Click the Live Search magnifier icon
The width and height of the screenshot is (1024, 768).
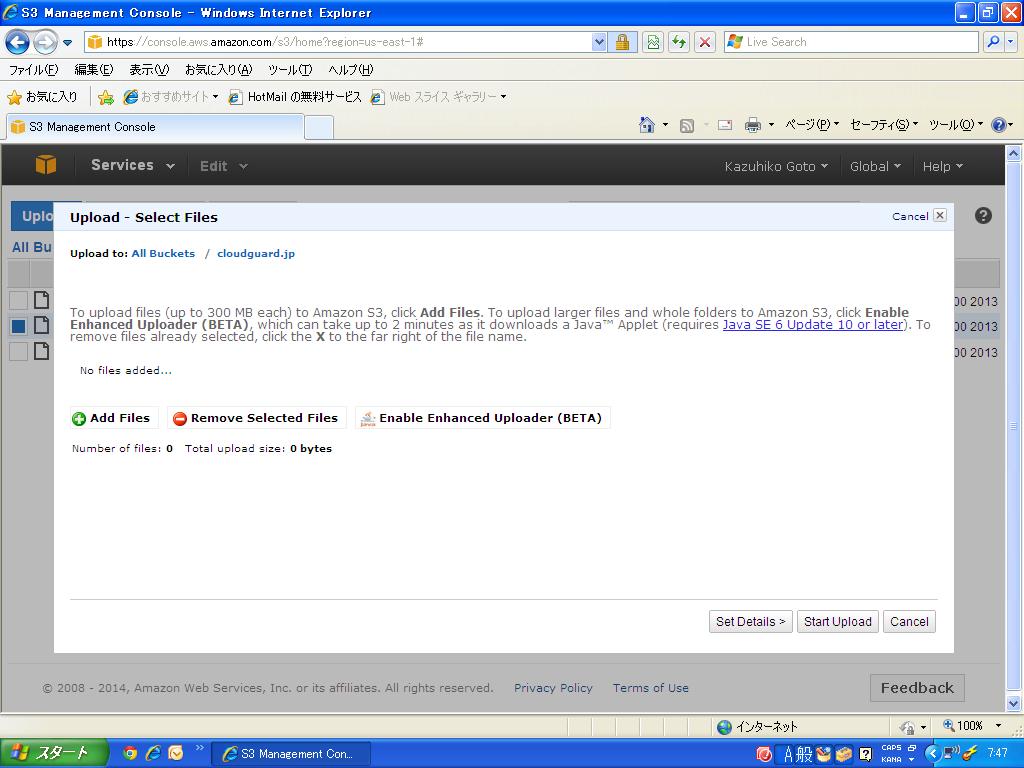[x=993, y=42]
